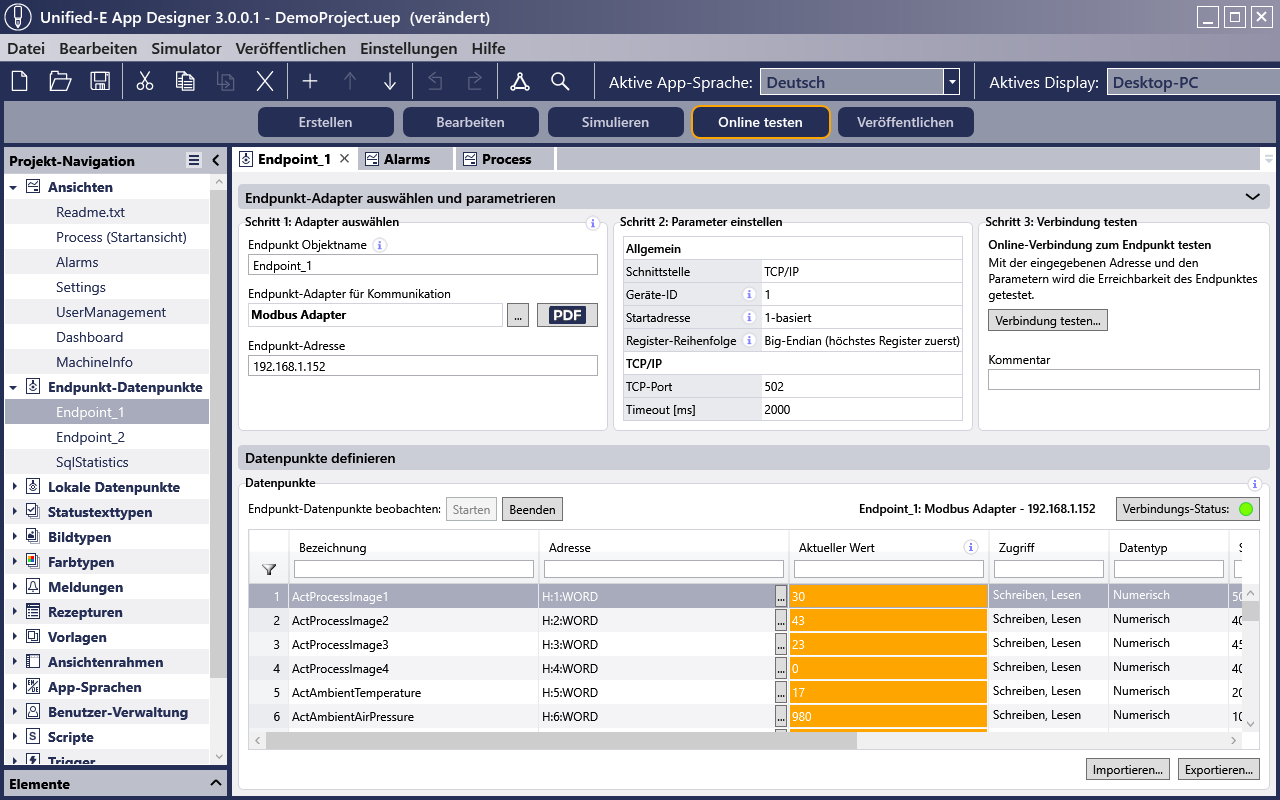The height and width of the screenshot is (800, 1280).
Task: Show info for the Aktueller Wert column
Action: [x=970, y=548]
